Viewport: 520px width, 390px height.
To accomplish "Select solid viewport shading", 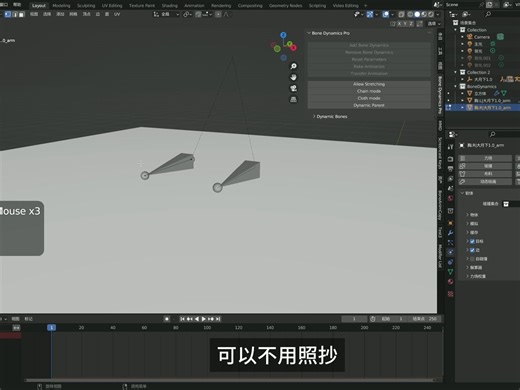I will pyautogui.click(x=417, y=14).
